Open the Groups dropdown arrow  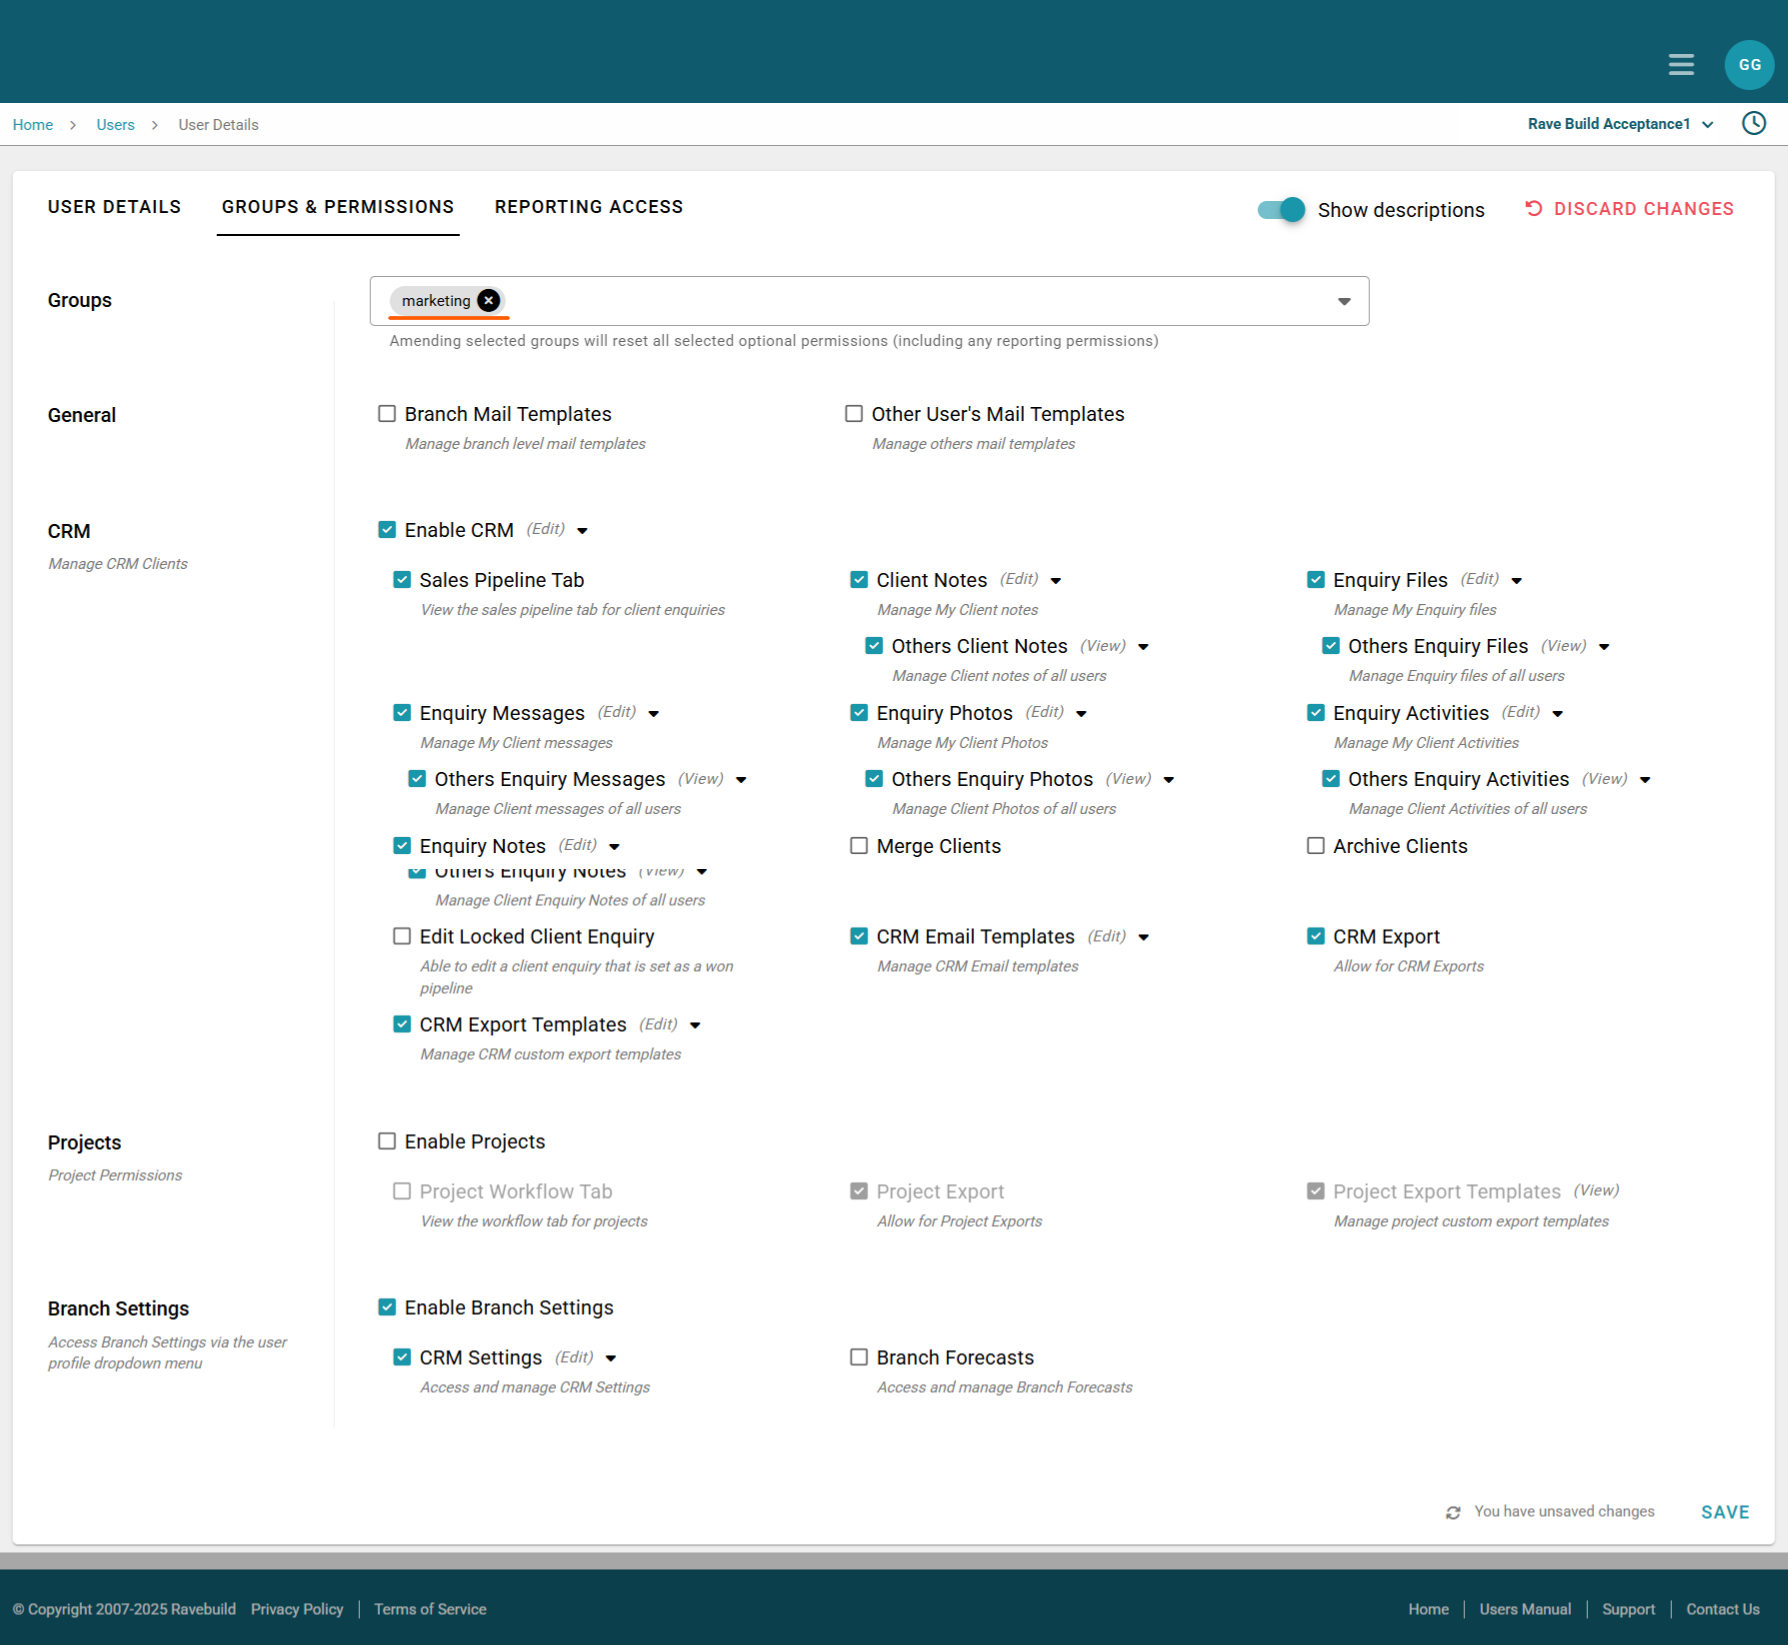[1344, 301]
